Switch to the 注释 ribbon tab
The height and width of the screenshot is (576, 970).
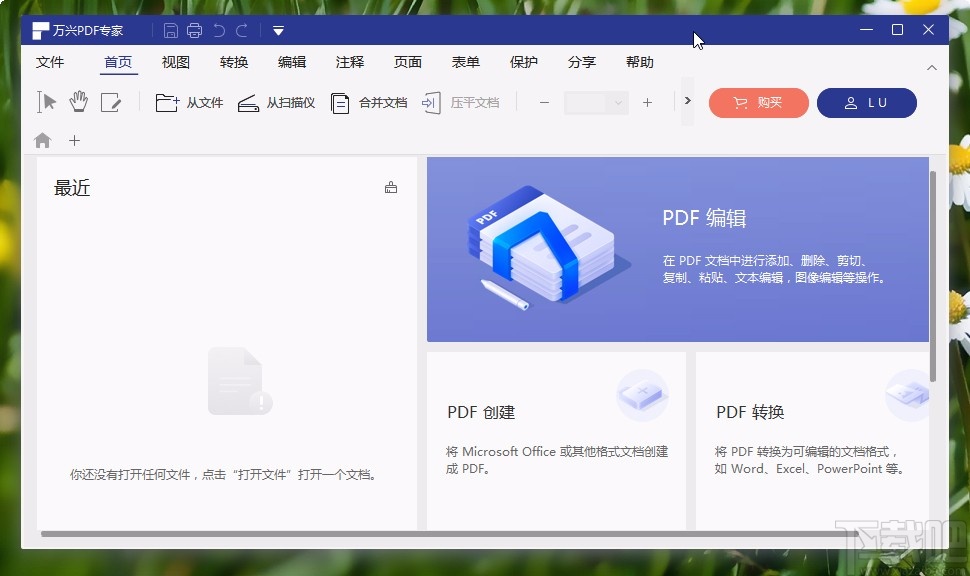pyautogui.click(x=349, y=62)
